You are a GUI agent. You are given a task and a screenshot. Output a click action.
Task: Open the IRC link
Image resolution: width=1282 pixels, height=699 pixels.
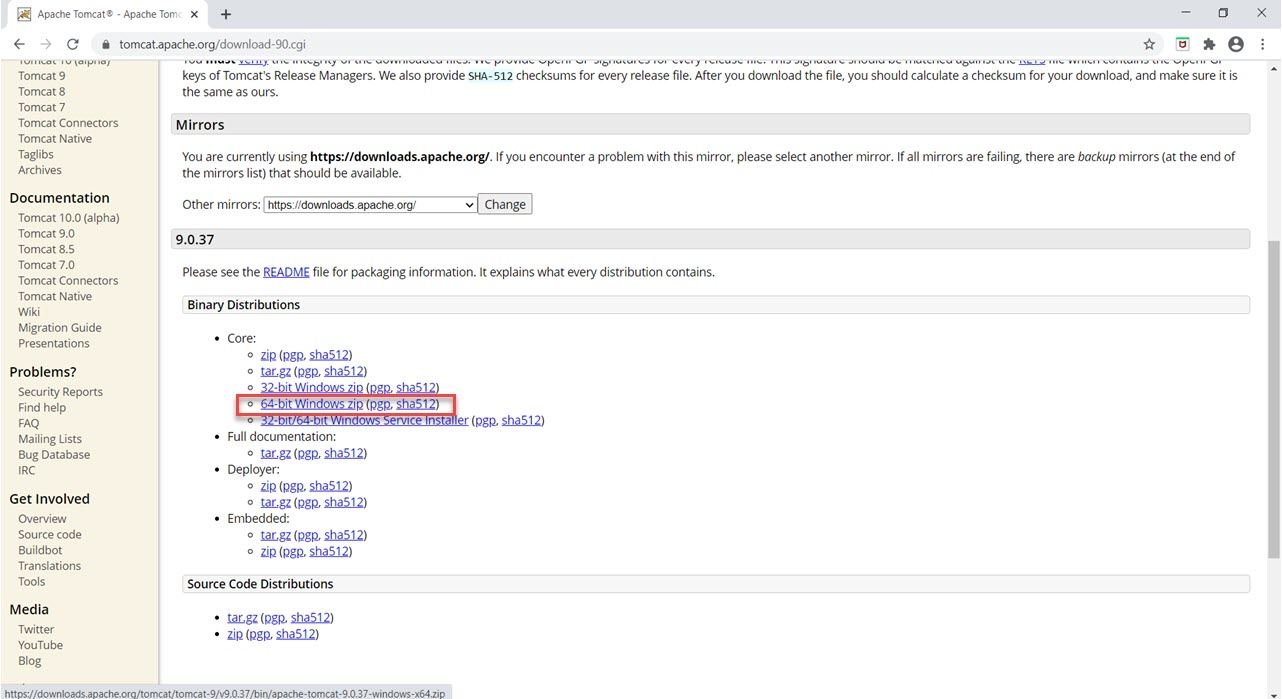pyautogui.click(x=27, y=470)
